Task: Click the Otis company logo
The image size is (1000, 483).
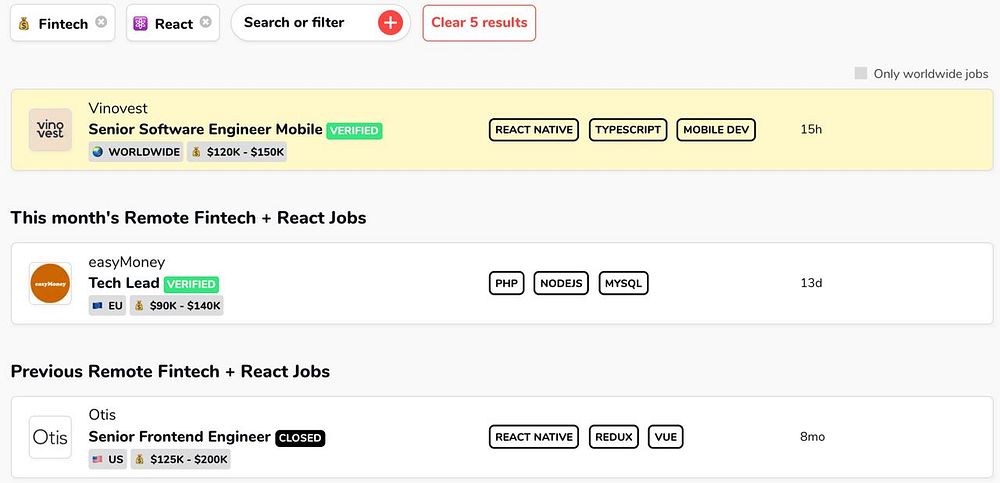Action: [50, 437]
